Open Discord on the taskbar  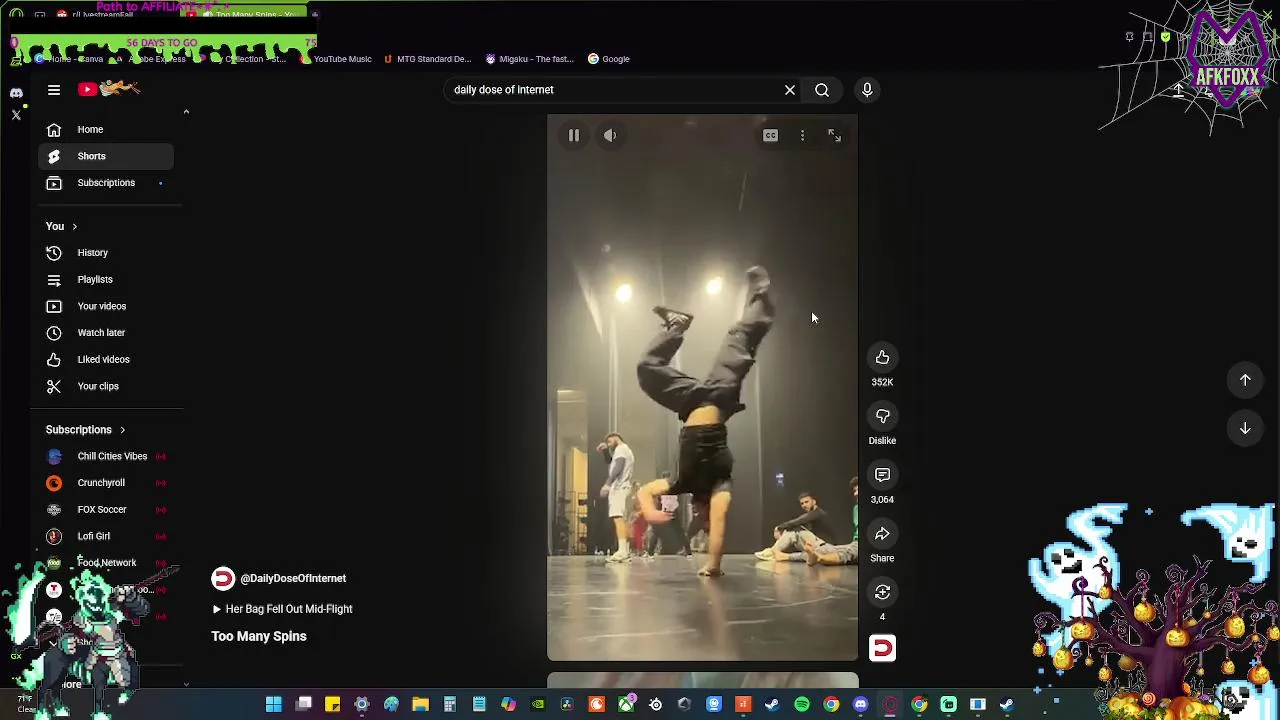pyautogui.click(x=860, y=705)
